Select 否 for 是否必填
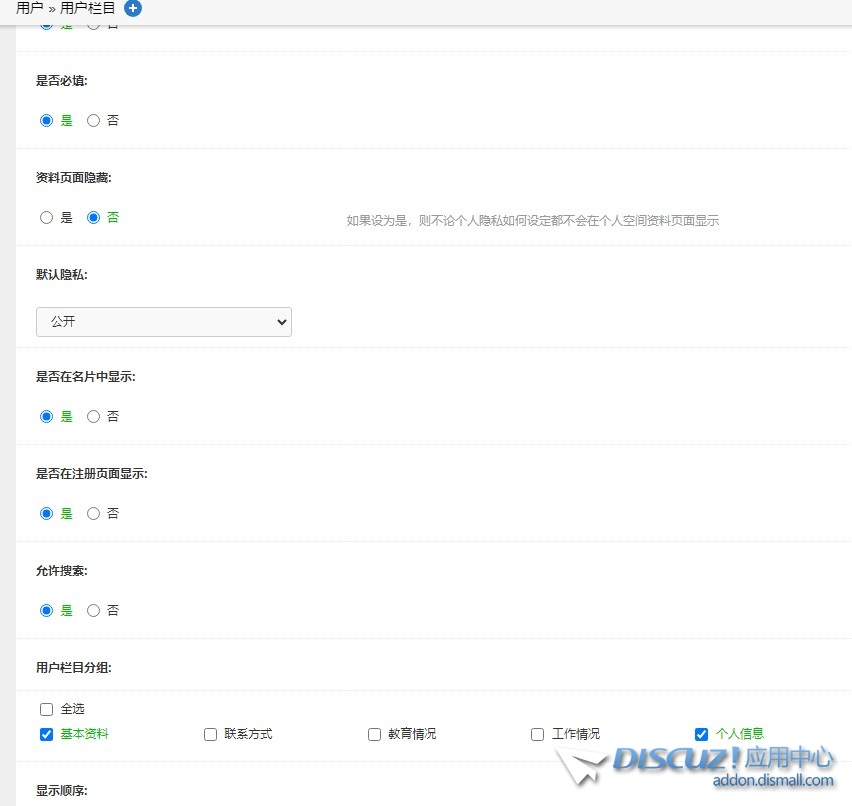852x806 pixels. tap(92, 120)
